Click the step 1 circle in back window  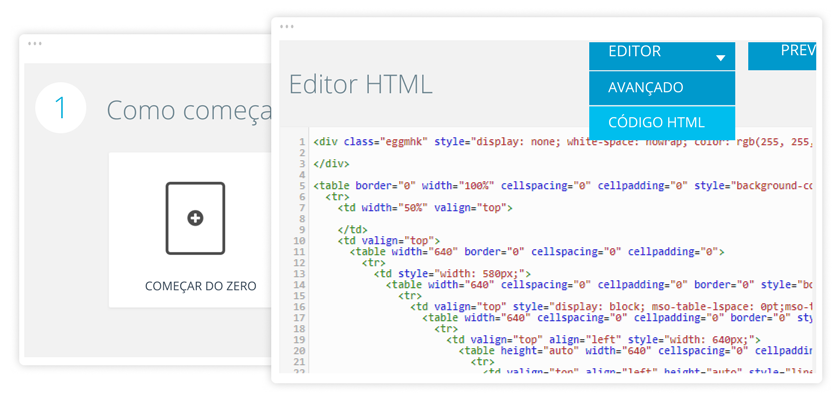pos(61,108)
